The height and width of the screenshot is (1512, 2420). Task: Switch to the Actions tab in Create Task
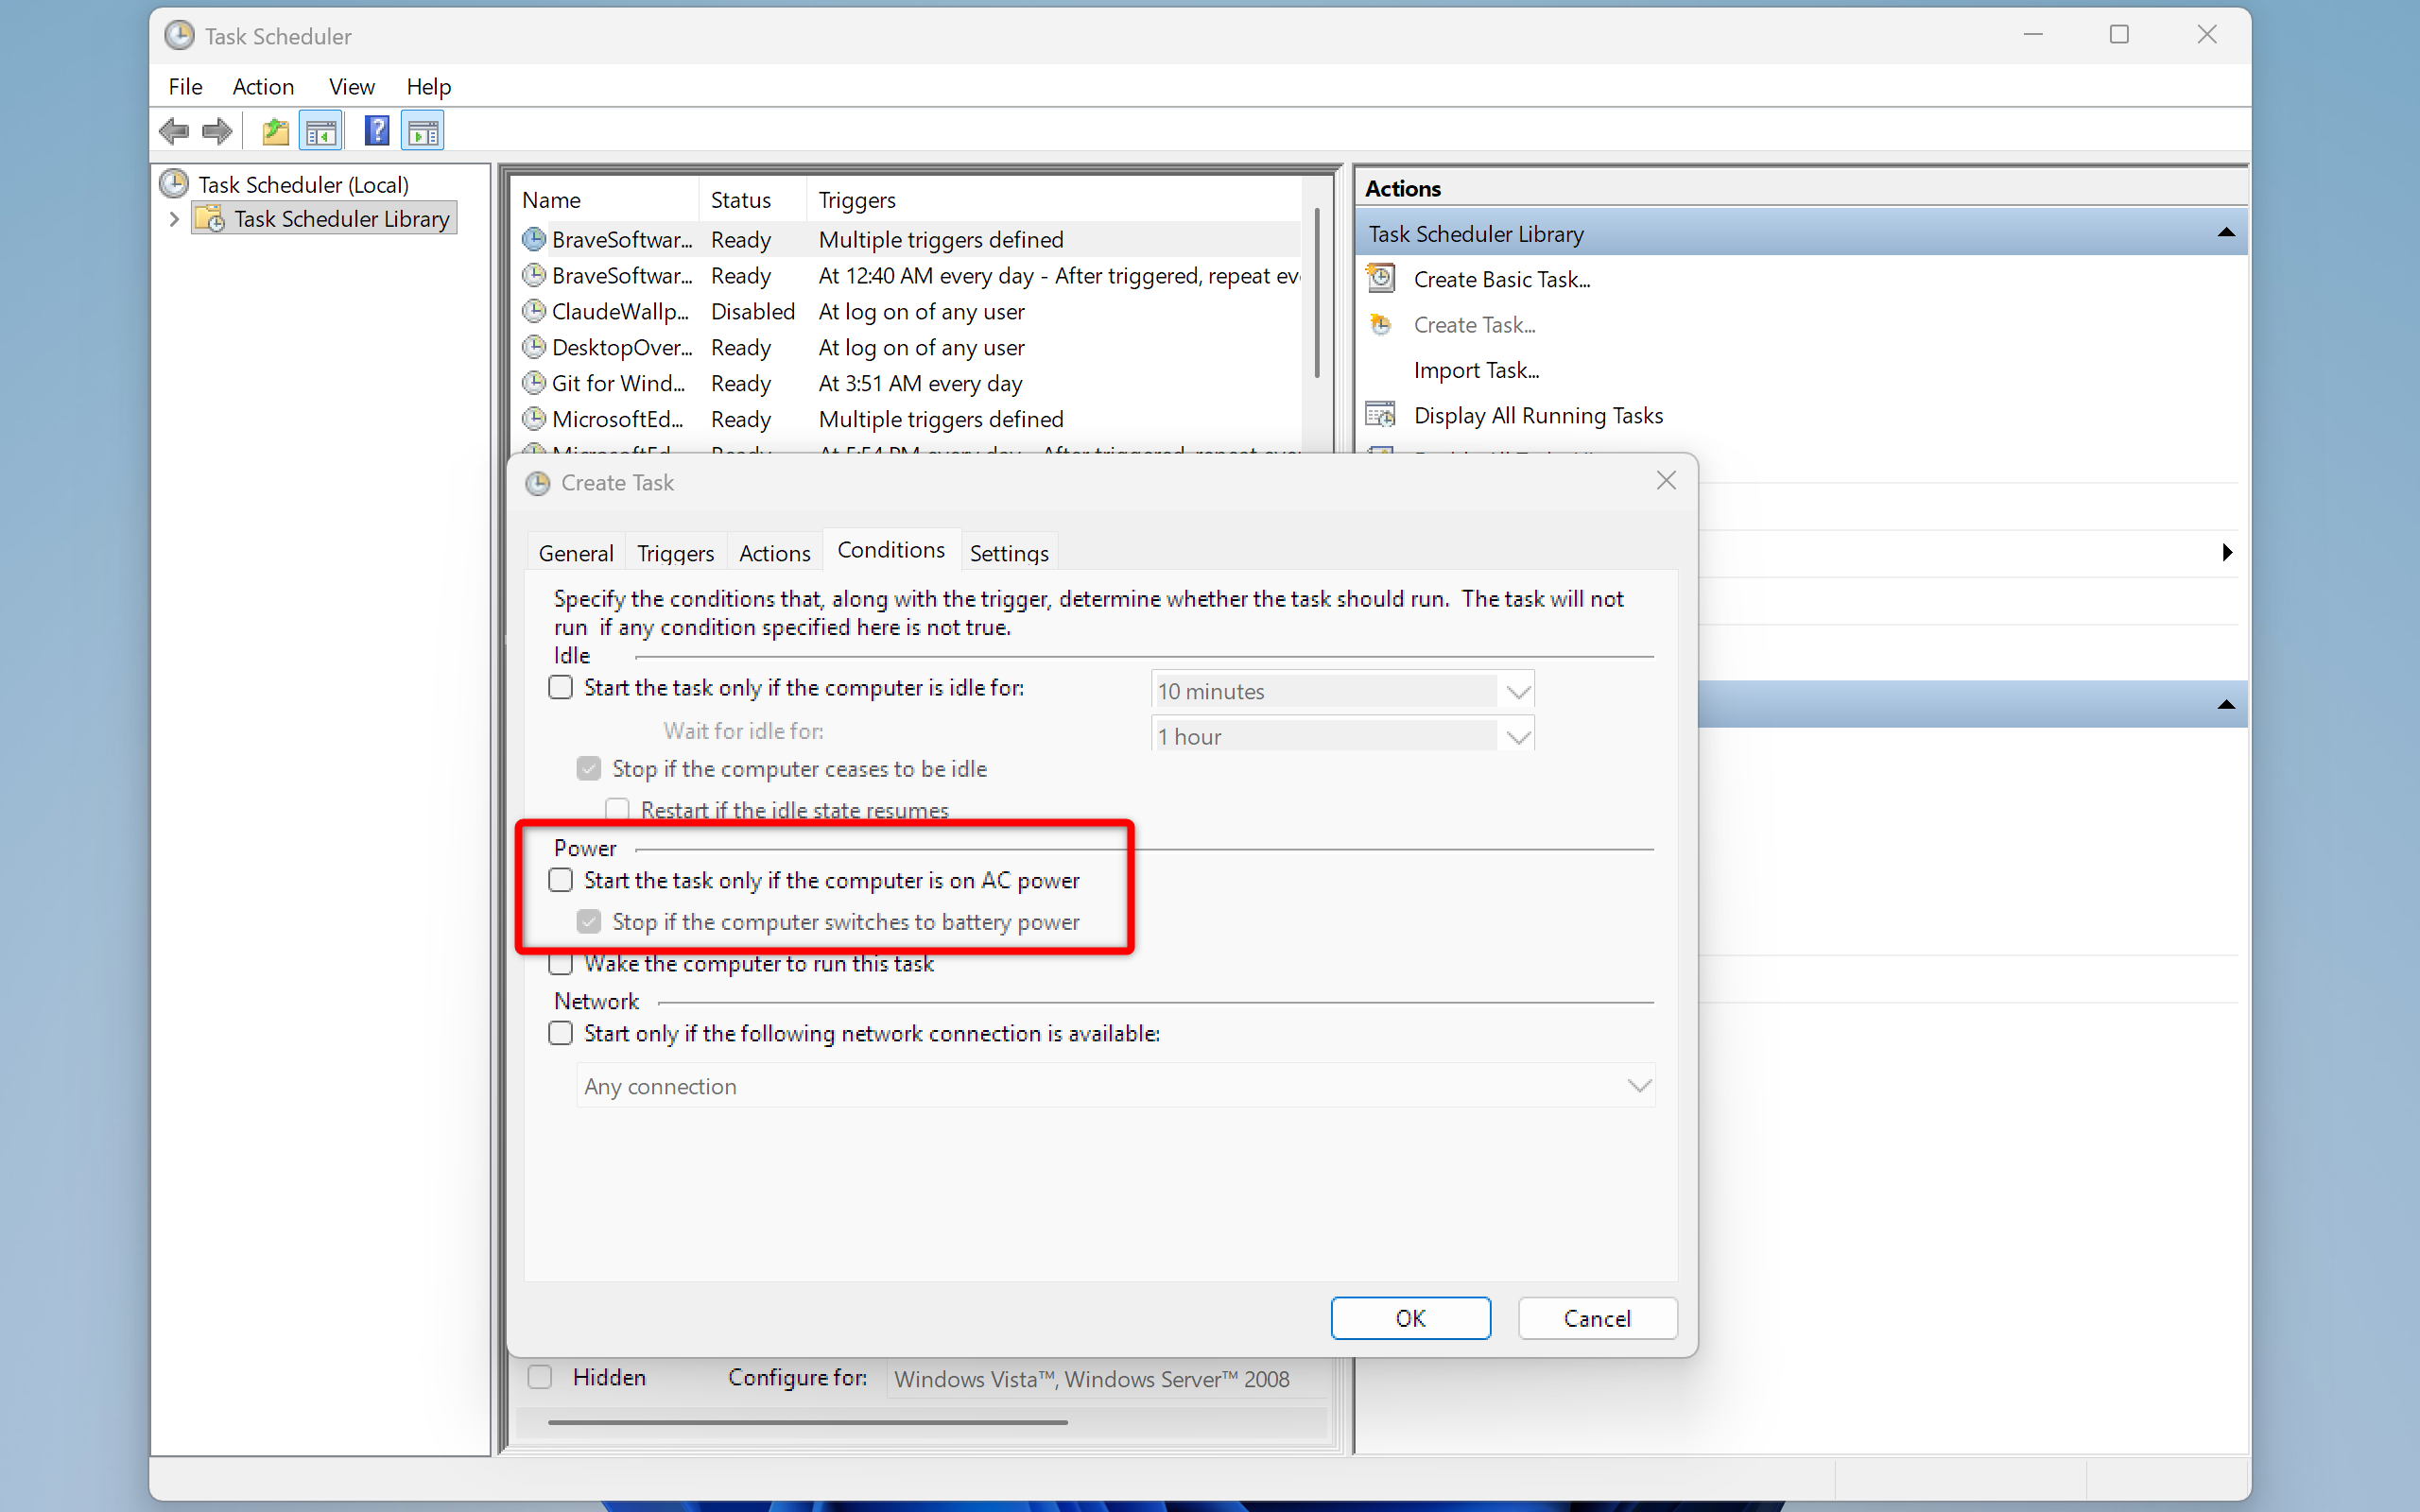pyautogui.click(x=775, y=553)
